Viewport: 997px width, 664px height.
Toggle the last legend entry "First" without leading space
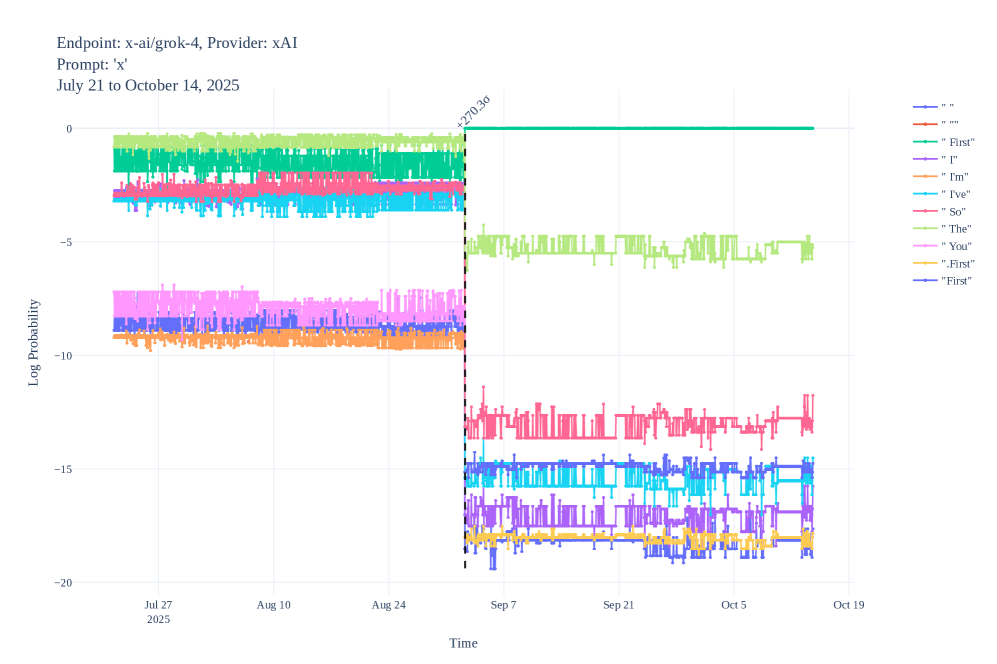pyautogui.click(x=943, y=280)
